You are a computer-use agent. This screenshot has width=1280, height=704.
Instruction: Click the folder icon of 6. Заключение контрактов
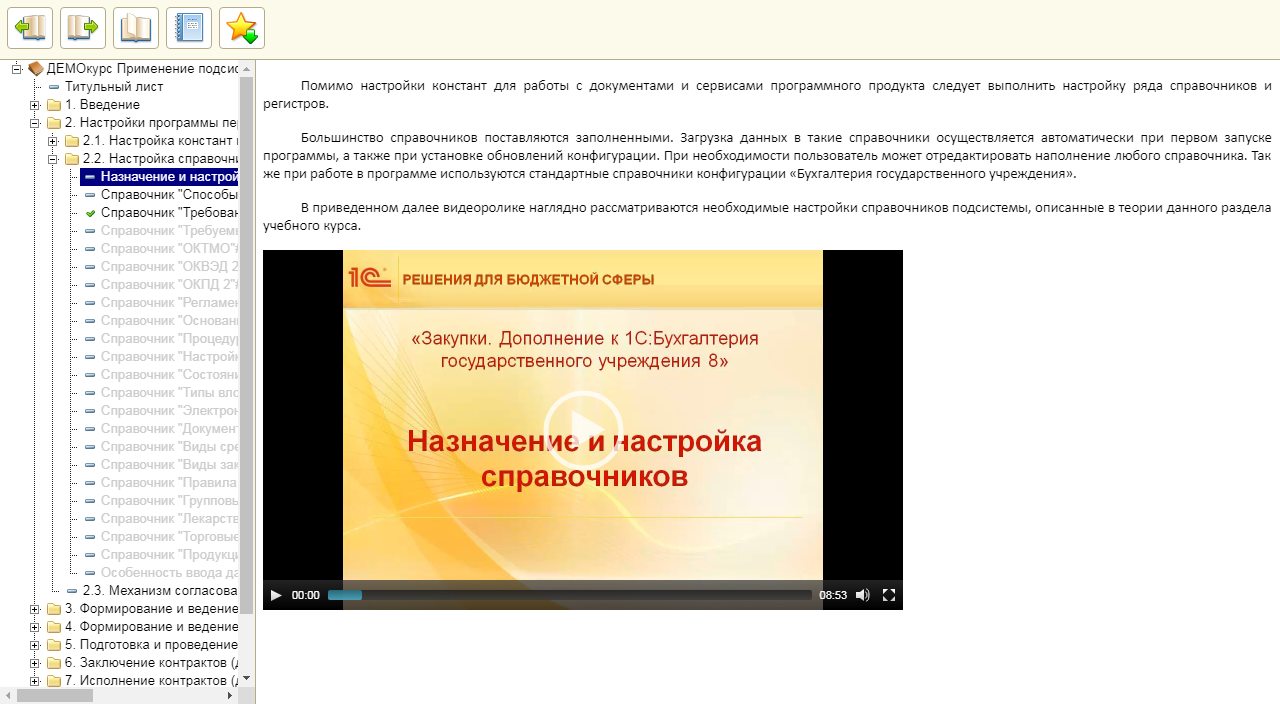[54, 663]
